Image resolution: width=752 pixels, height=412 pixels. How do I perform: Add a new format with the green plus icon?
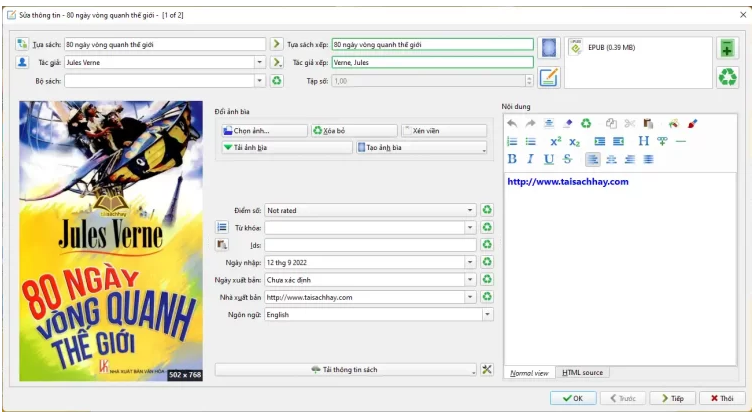[727, 48]
